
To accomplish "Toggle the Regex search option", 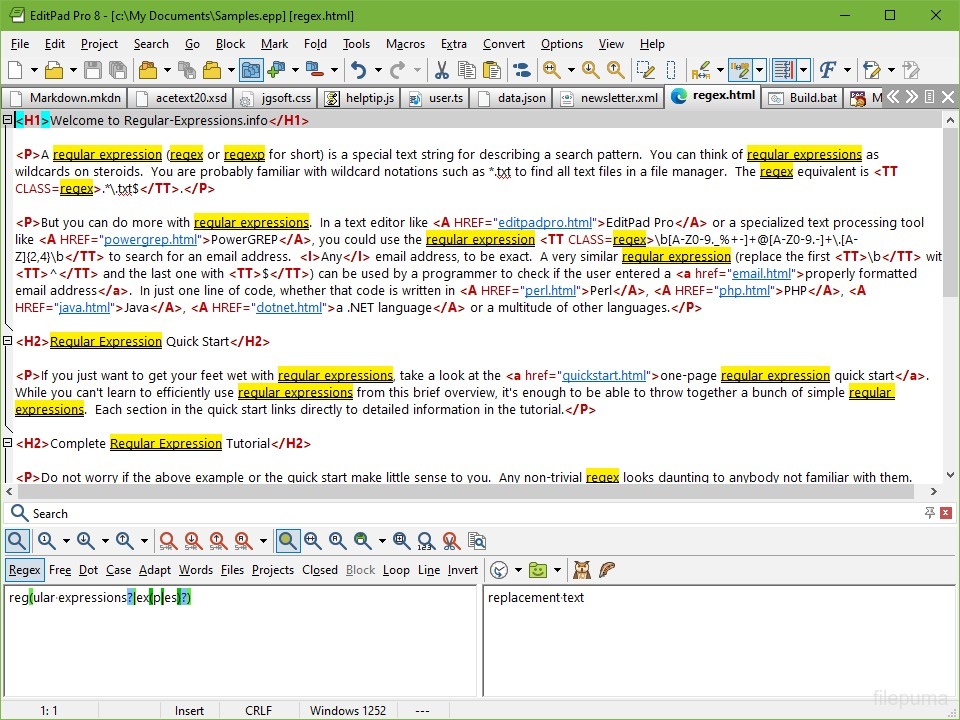I will click(25, 570).
